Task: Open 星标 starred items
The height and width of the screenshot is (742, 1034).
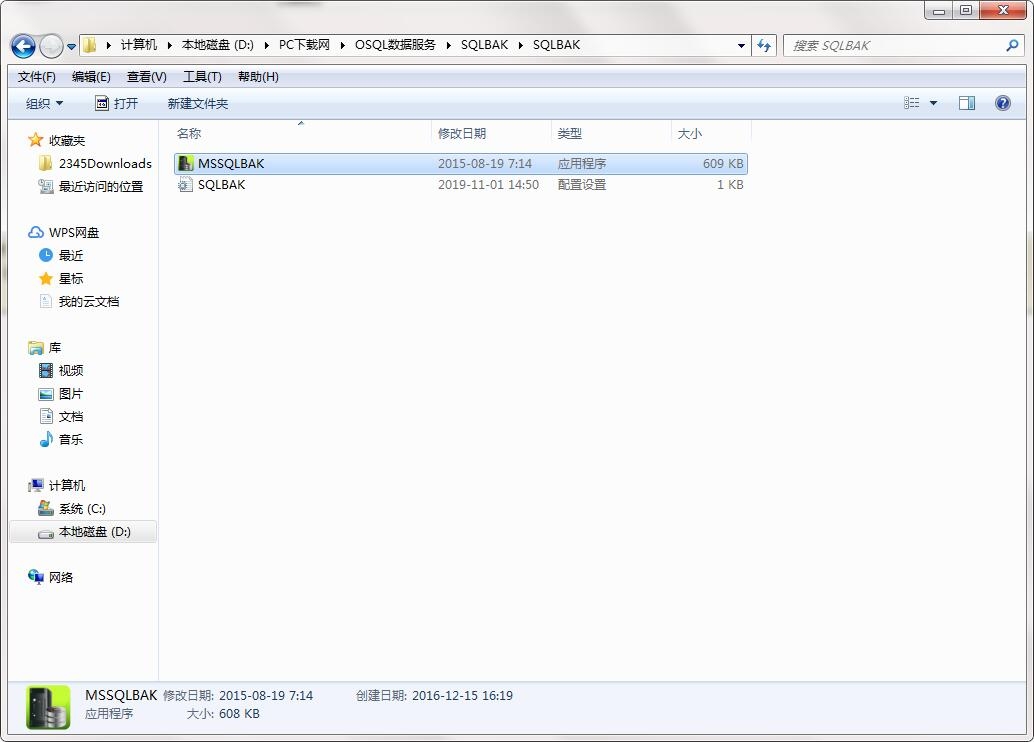Action: (71, 278)
